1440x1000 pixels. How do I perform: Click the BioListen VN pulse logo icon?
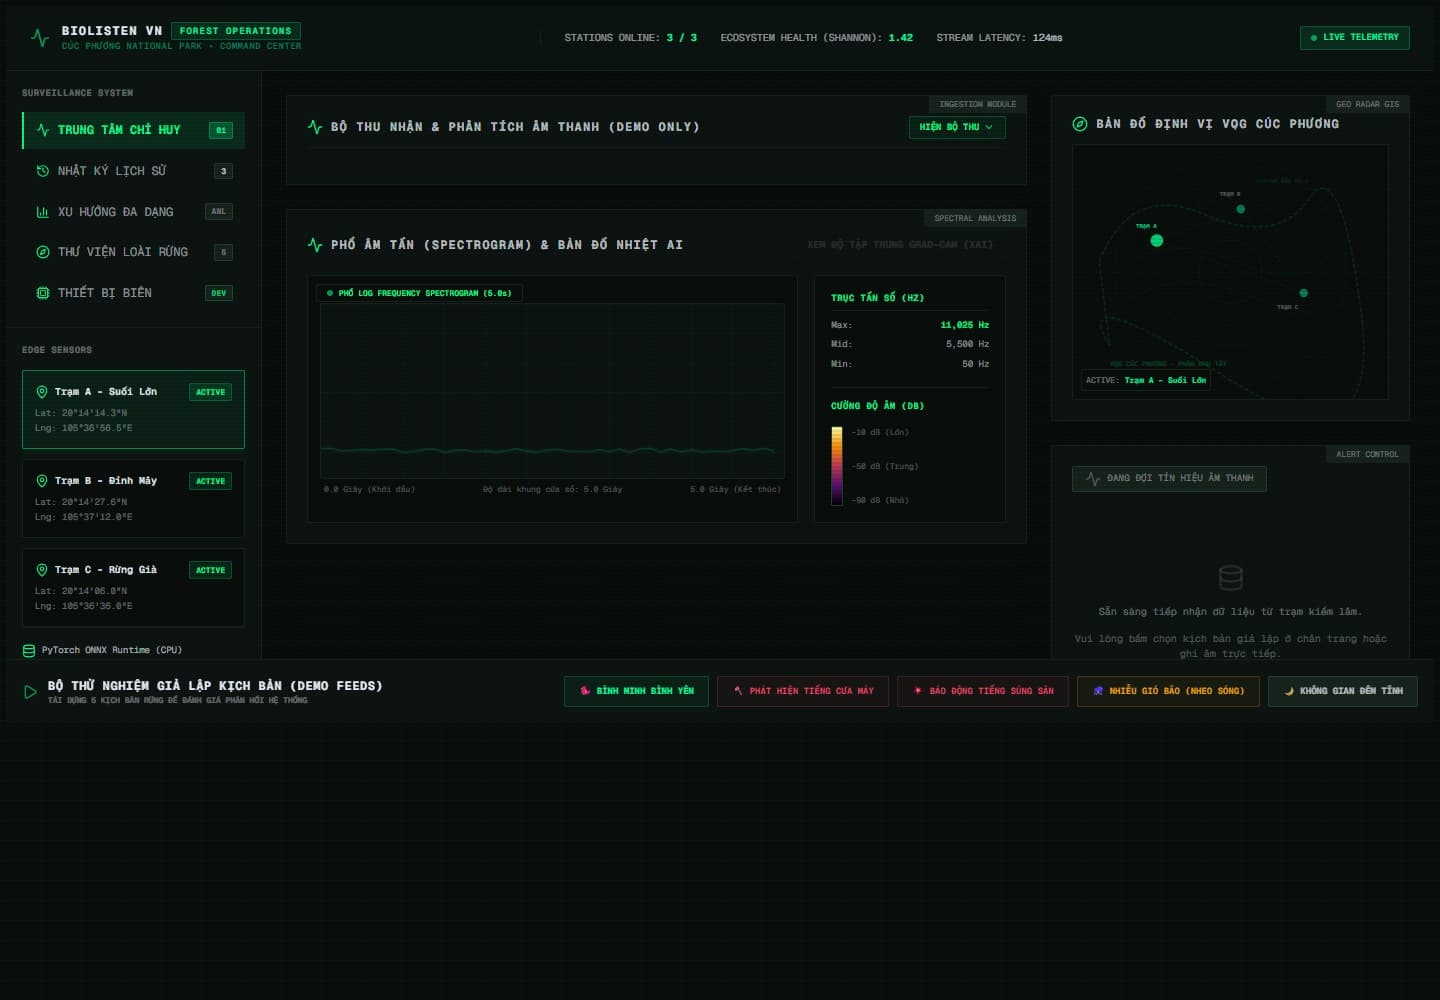(x=40, y=38)
